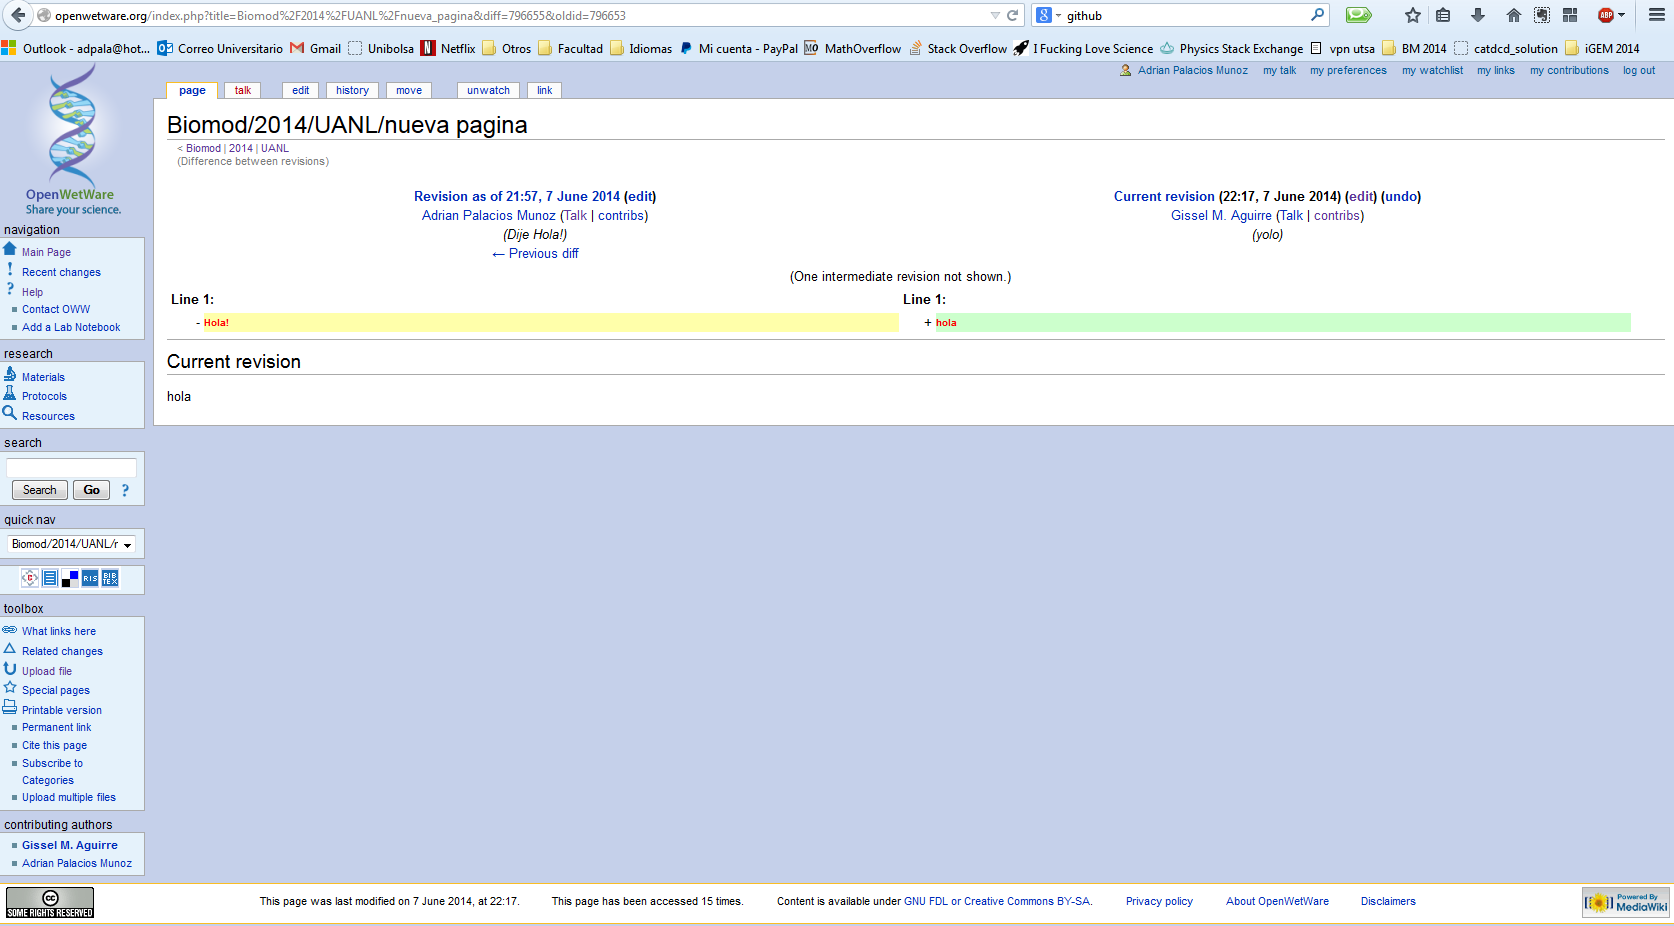Open the quick nav dropdown
The height and width of the screenshot is (926, 1674).
pos(71,544)
